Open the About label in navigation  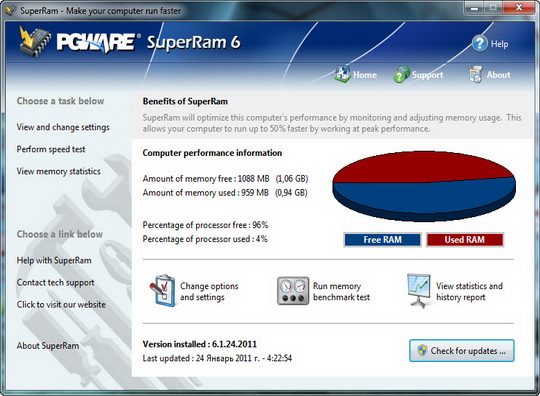pyautogui.click(x=498, y=75)
